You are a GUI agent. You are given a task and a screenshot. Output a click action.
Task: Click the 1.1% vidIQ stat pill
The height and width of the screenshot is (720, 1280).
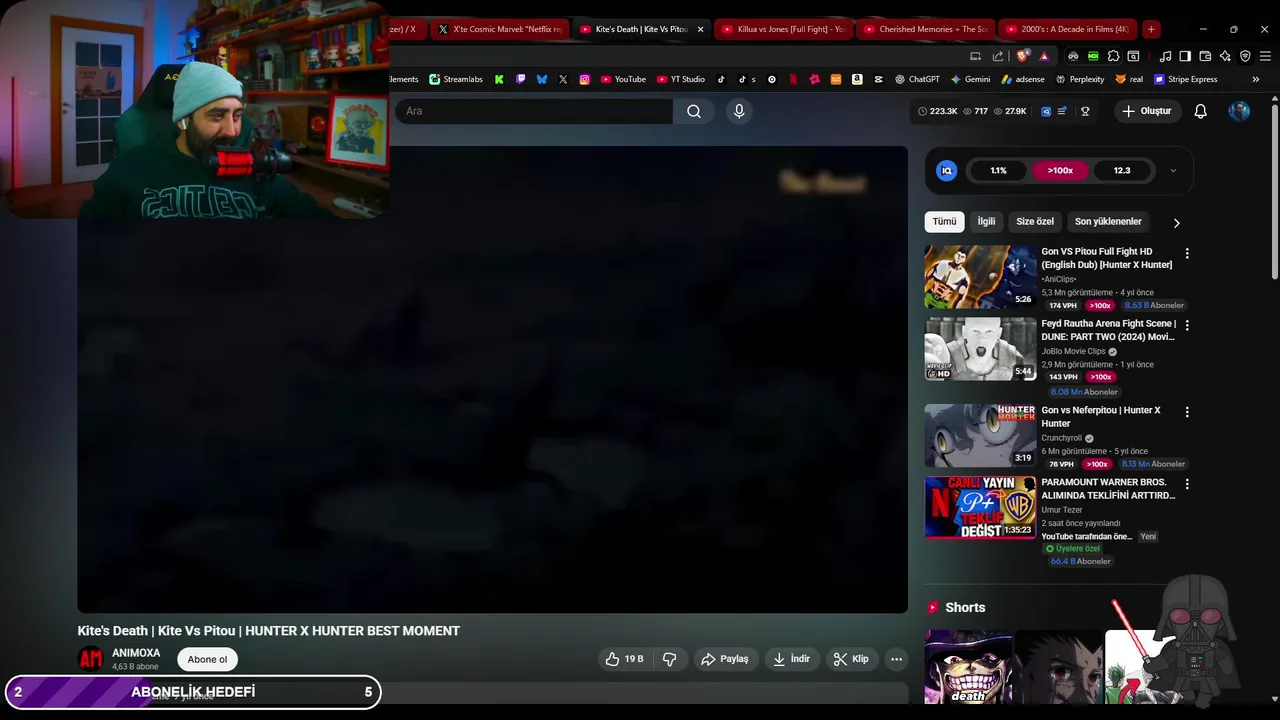tap(998, 171)
